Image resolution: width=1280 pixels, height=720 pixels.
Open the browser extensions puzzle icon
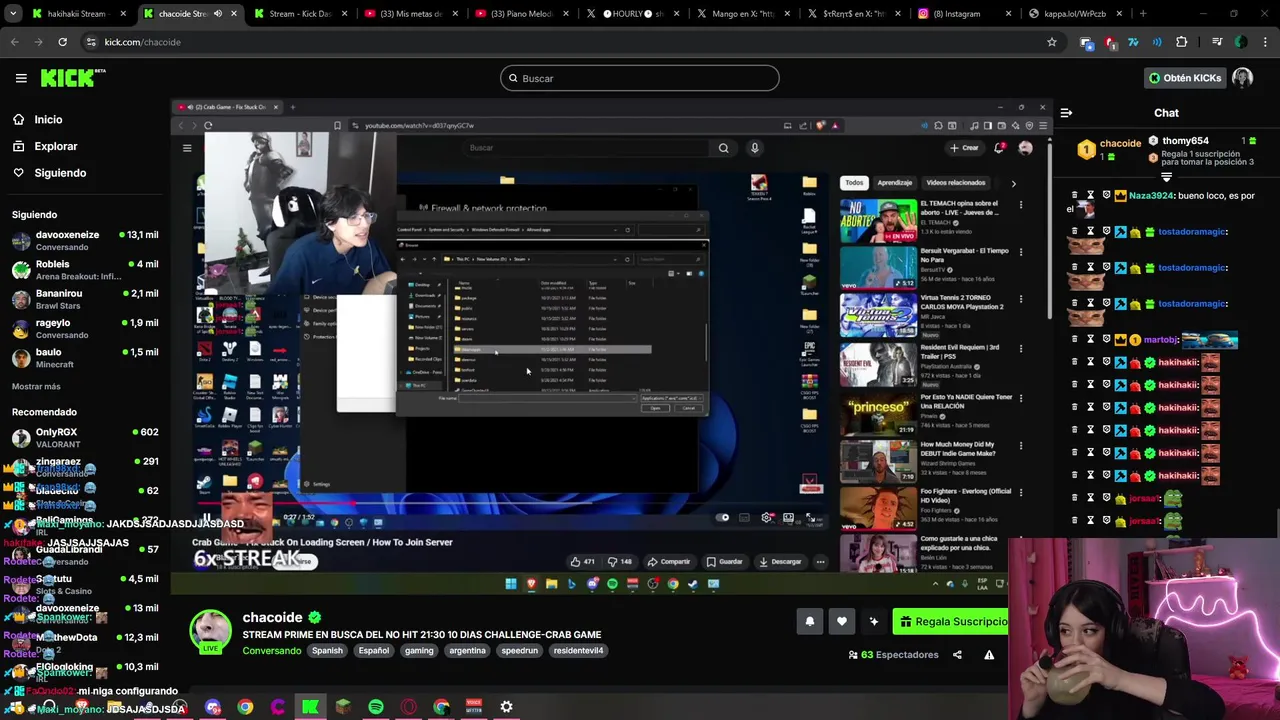(x=1181, y=42)
